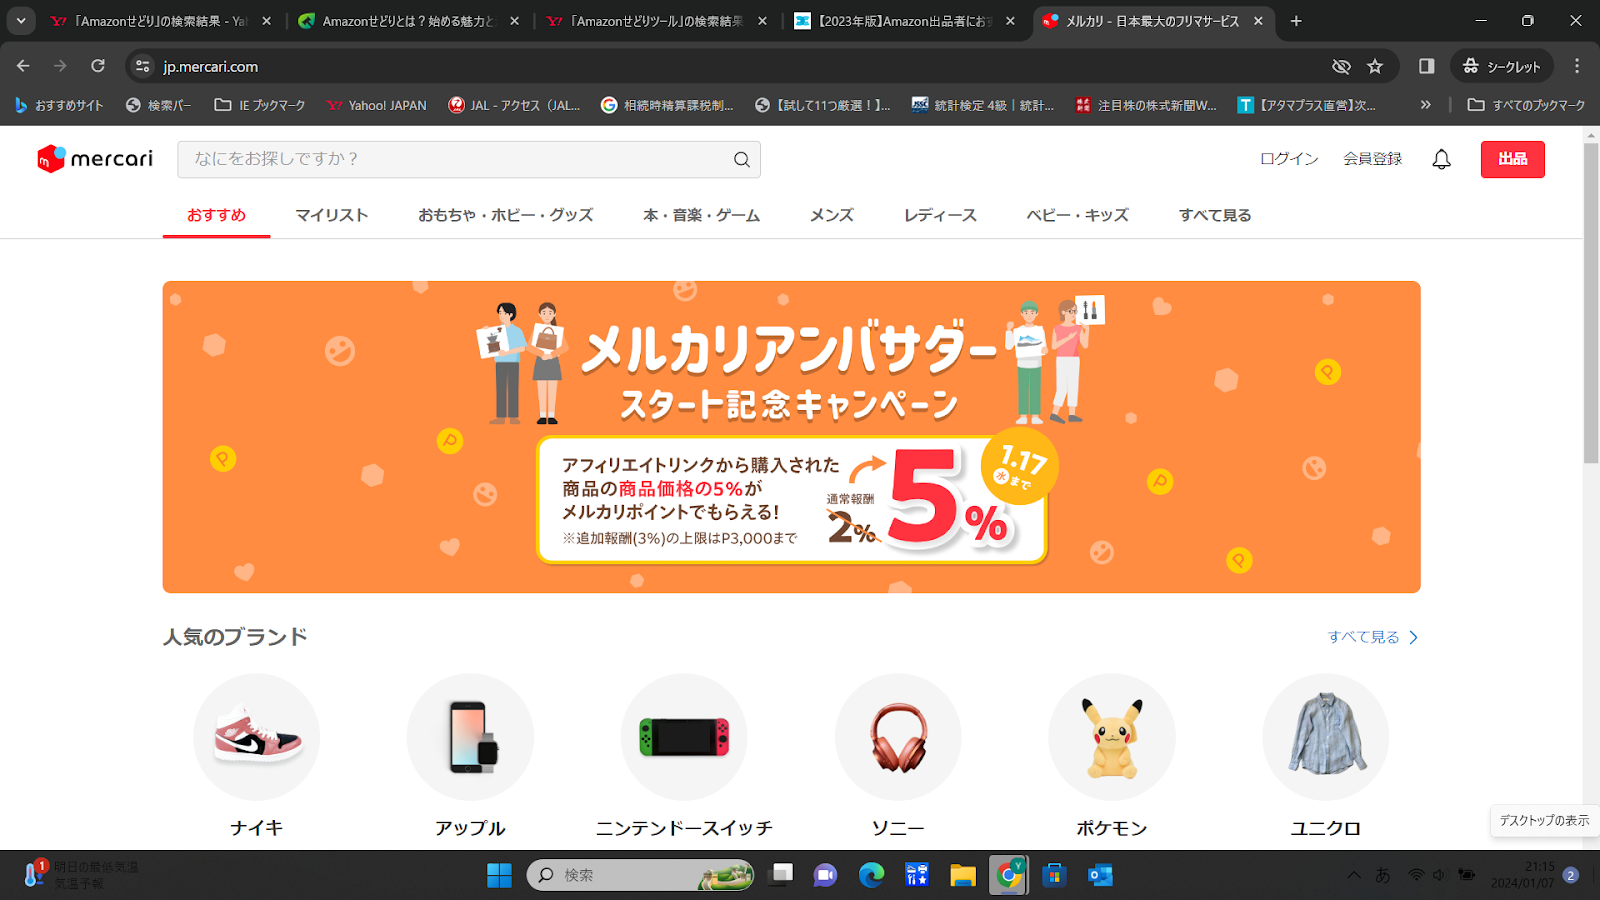The height and width of the screenshot is (900, 1600).
Task: Open the ベビー・キッズ category tab
Action: (1078, 215)
